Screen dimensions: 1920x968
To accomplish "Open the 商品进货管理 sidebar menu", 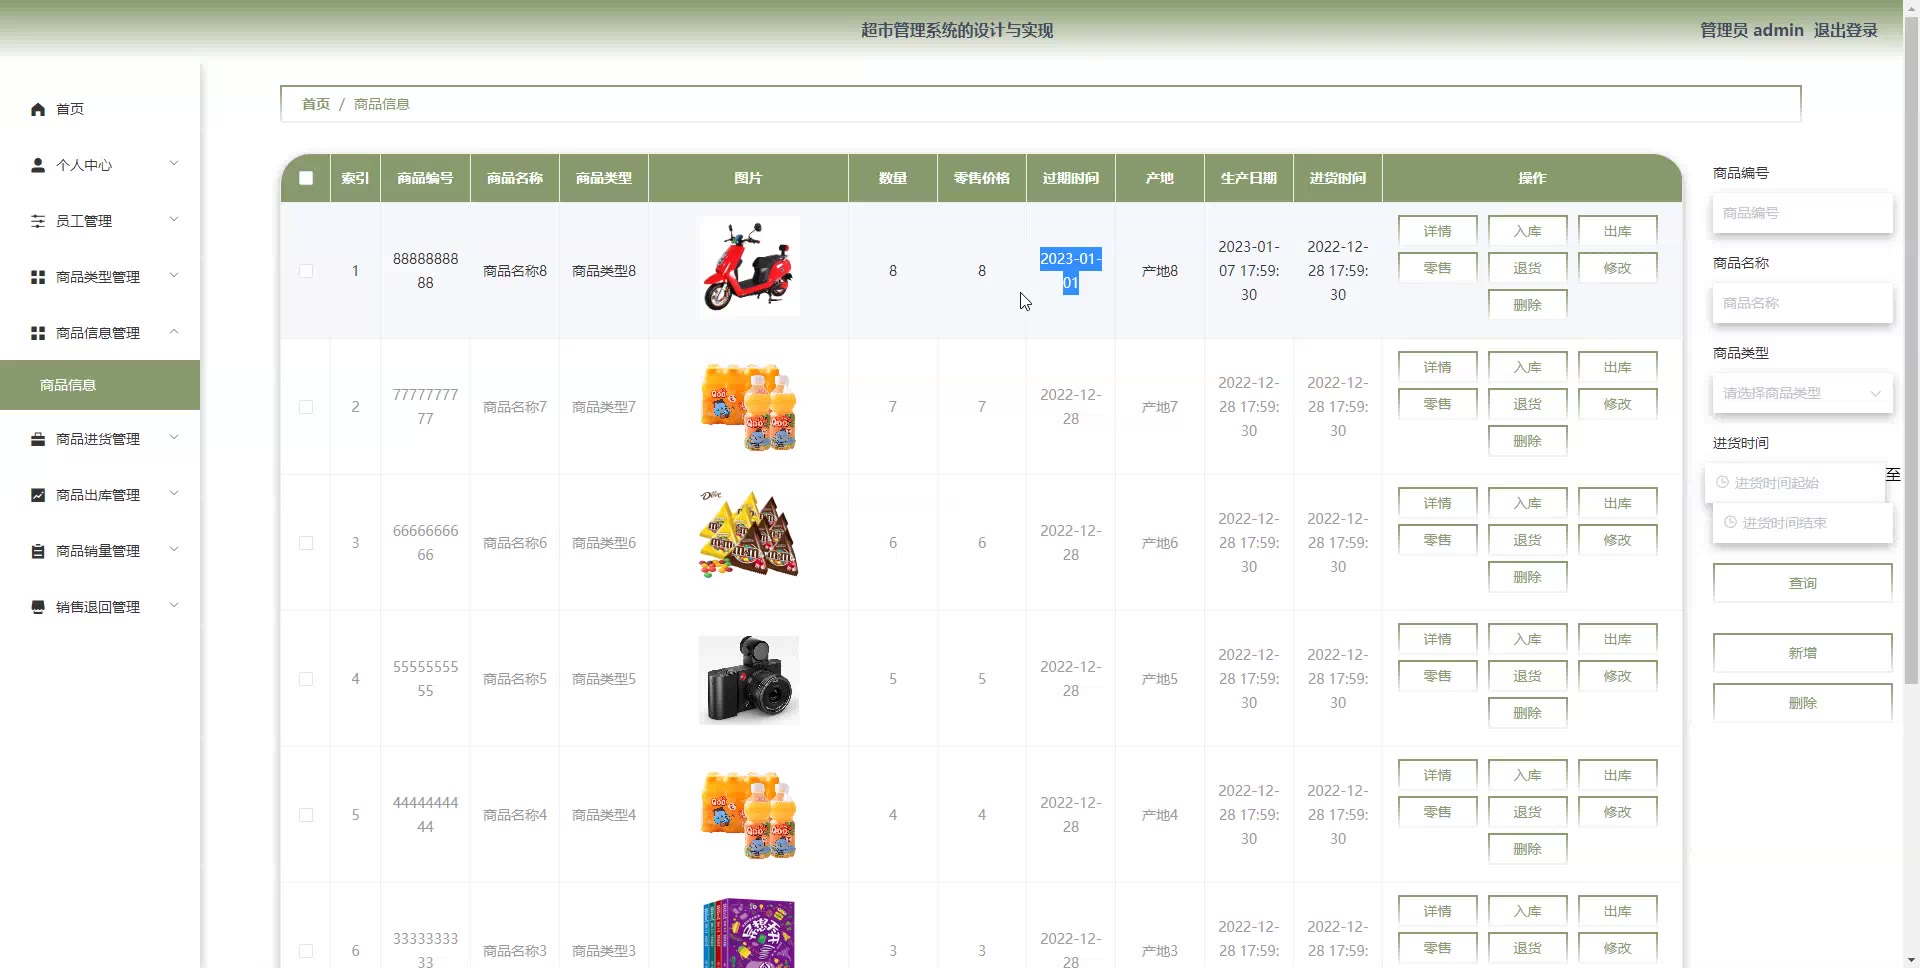I will pyautogui.click(x=100, y=439).
